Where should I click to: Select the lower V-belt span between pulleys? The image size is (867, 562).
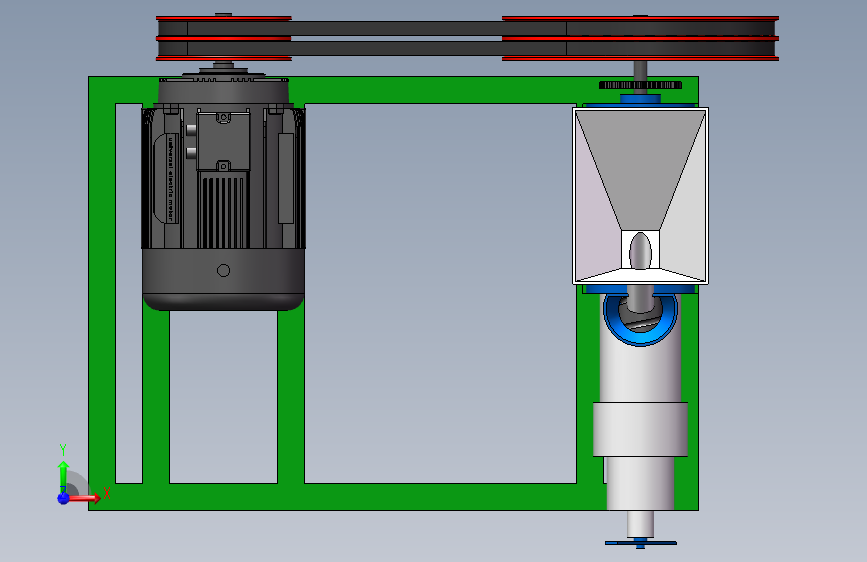click(x=396, y=48)
